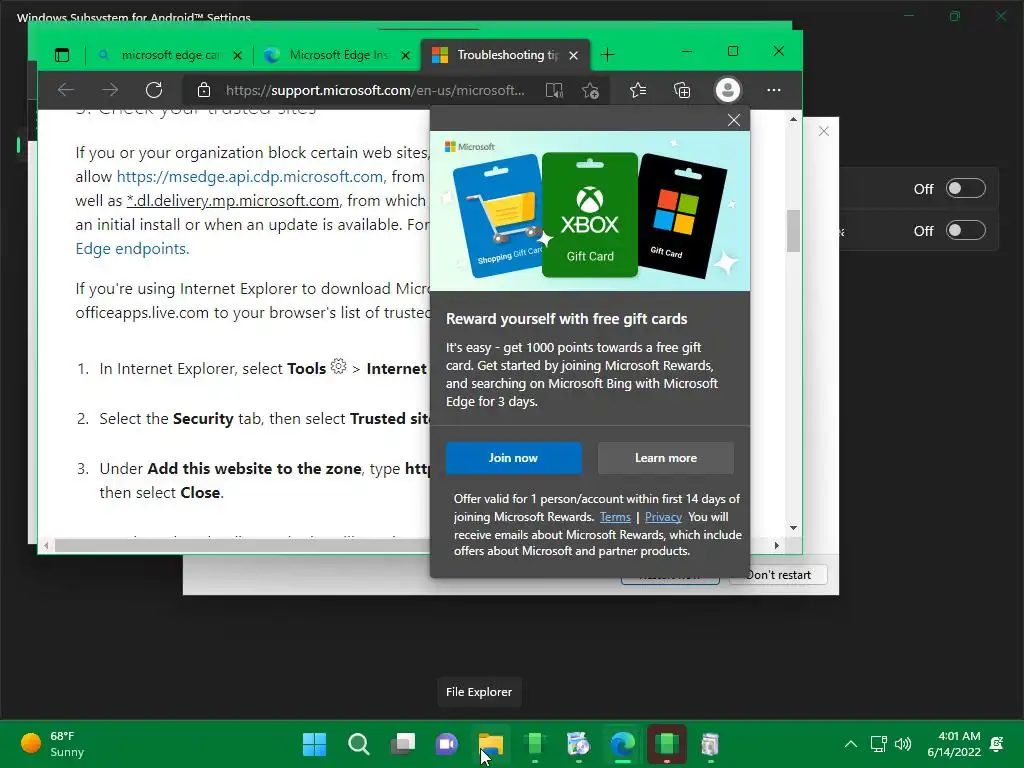This screenshot has height=768, width=1024.
Task: Open the network tray icon
Action: tap(878, 744)
